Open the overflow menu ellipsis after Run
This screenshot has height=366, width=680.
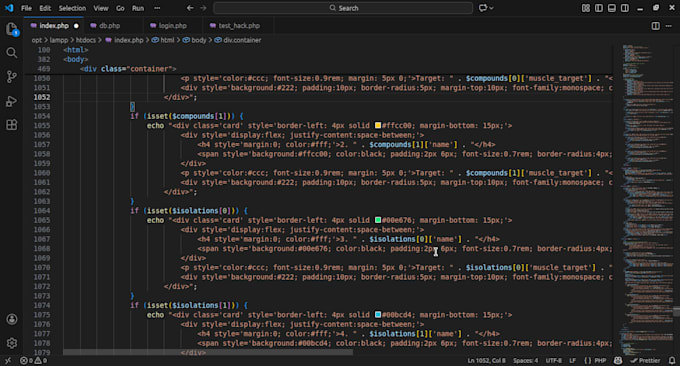click(157, 8)
